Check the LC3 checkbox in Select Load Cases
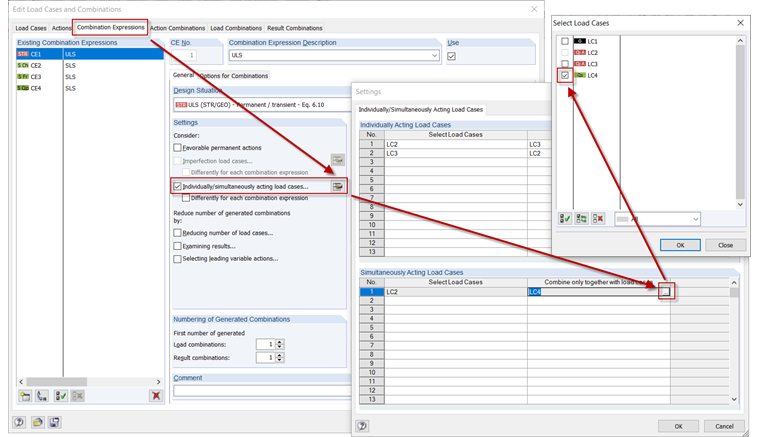This screenshot has width=760, height=437. point(565,63)
